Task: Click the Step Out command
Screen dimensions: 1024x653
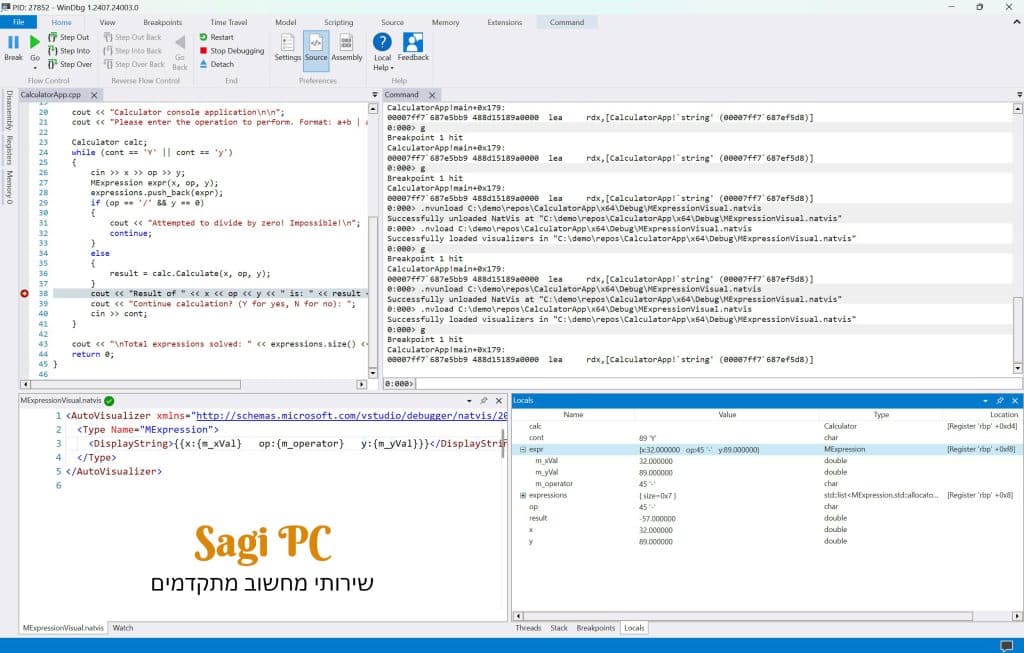Action: [70, 37]
